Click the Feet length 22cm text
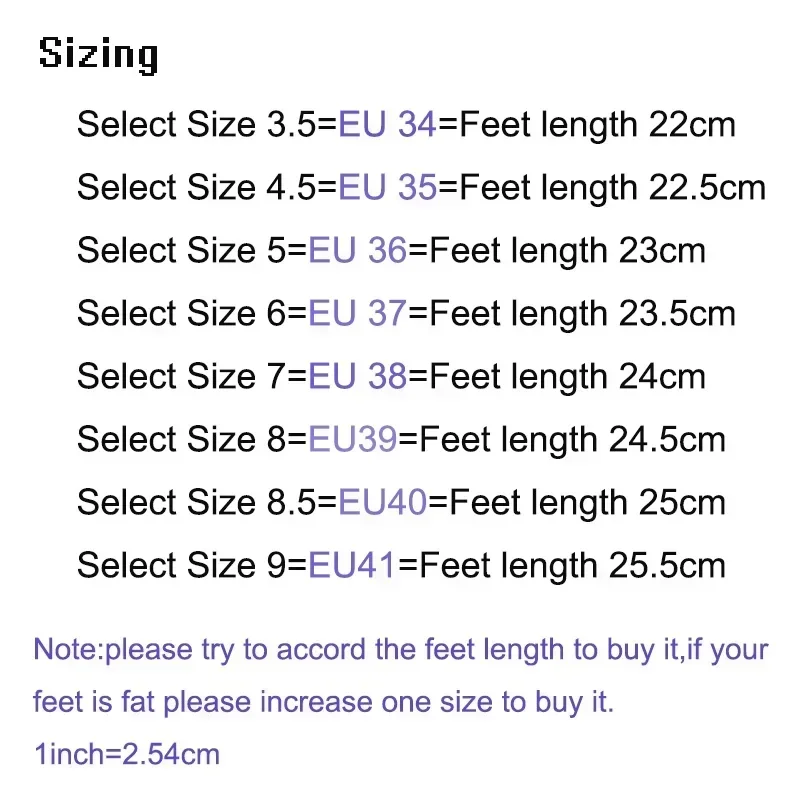The width and height of the screenshot is (800, 800). [x=597, y=125]
